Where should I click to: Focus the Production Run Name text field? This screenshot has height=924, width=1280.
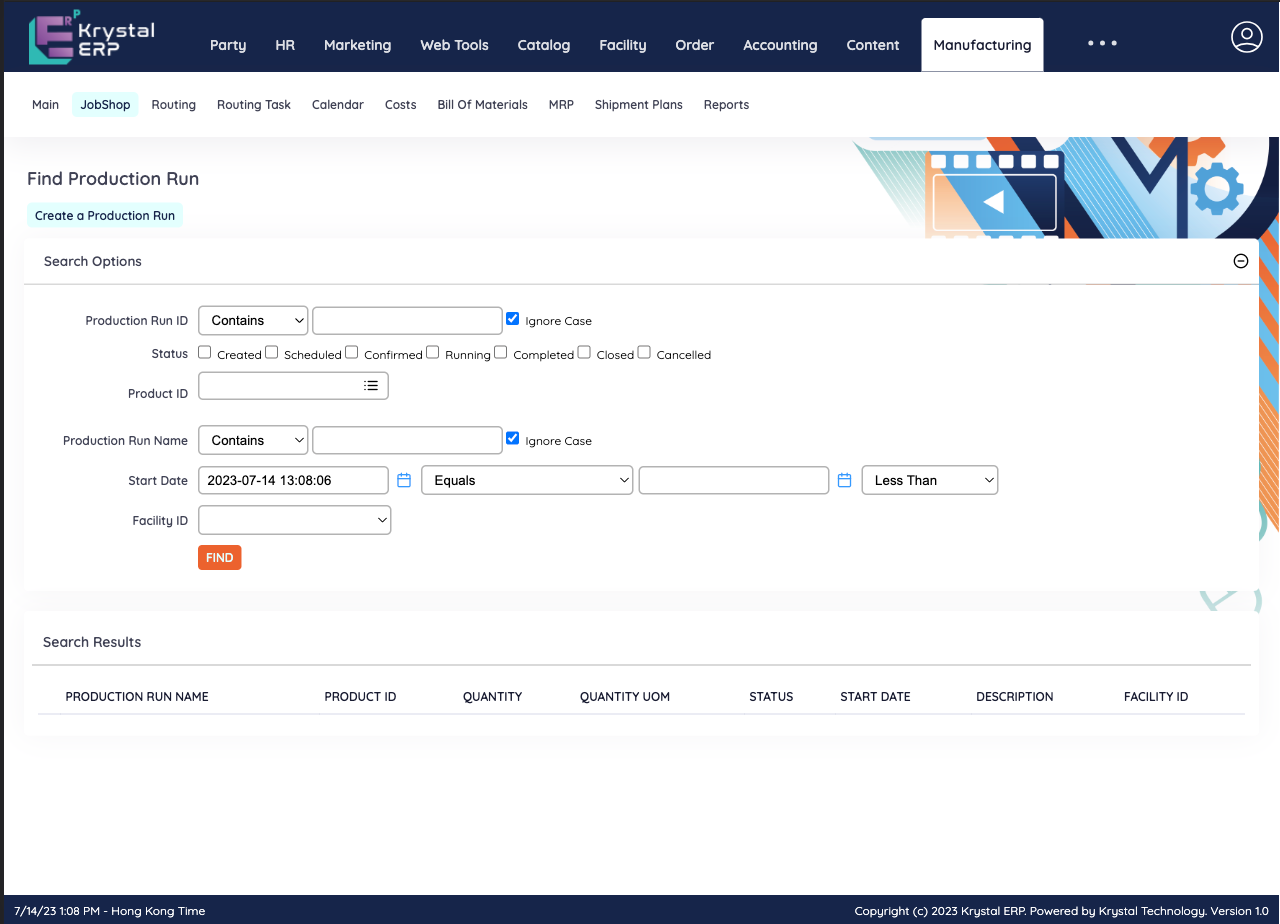pos(407,441)
